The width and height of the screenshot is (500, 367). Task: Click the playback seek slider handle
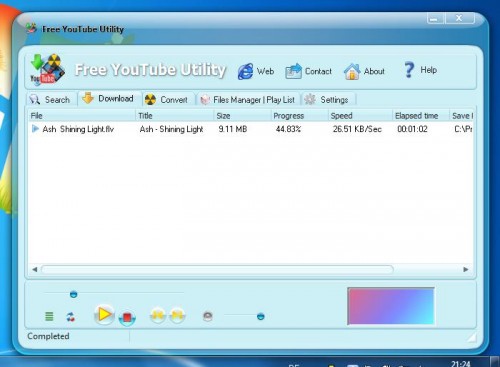73,294
